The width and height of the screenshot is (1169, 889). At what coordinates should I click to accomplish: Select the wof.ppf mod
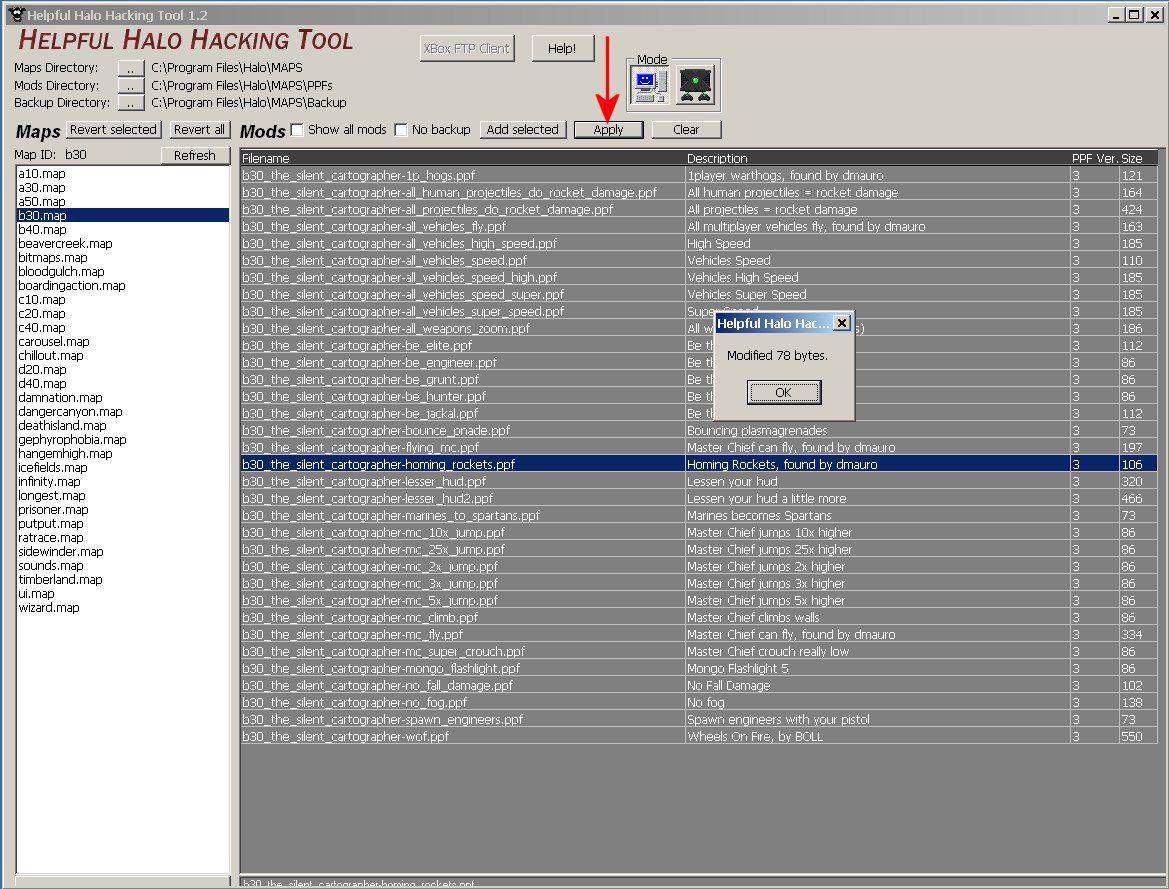tap(699, 736)
